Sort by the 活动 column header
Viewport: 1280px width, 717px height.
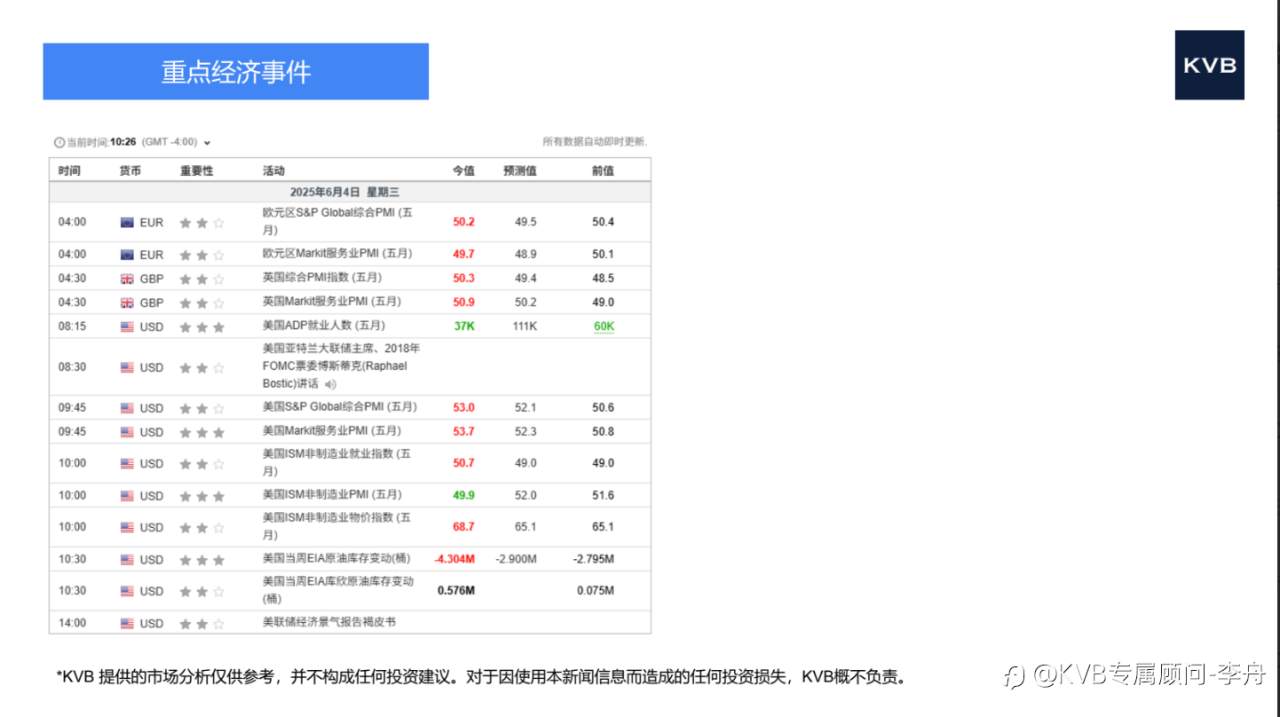(x=273, y=171)
